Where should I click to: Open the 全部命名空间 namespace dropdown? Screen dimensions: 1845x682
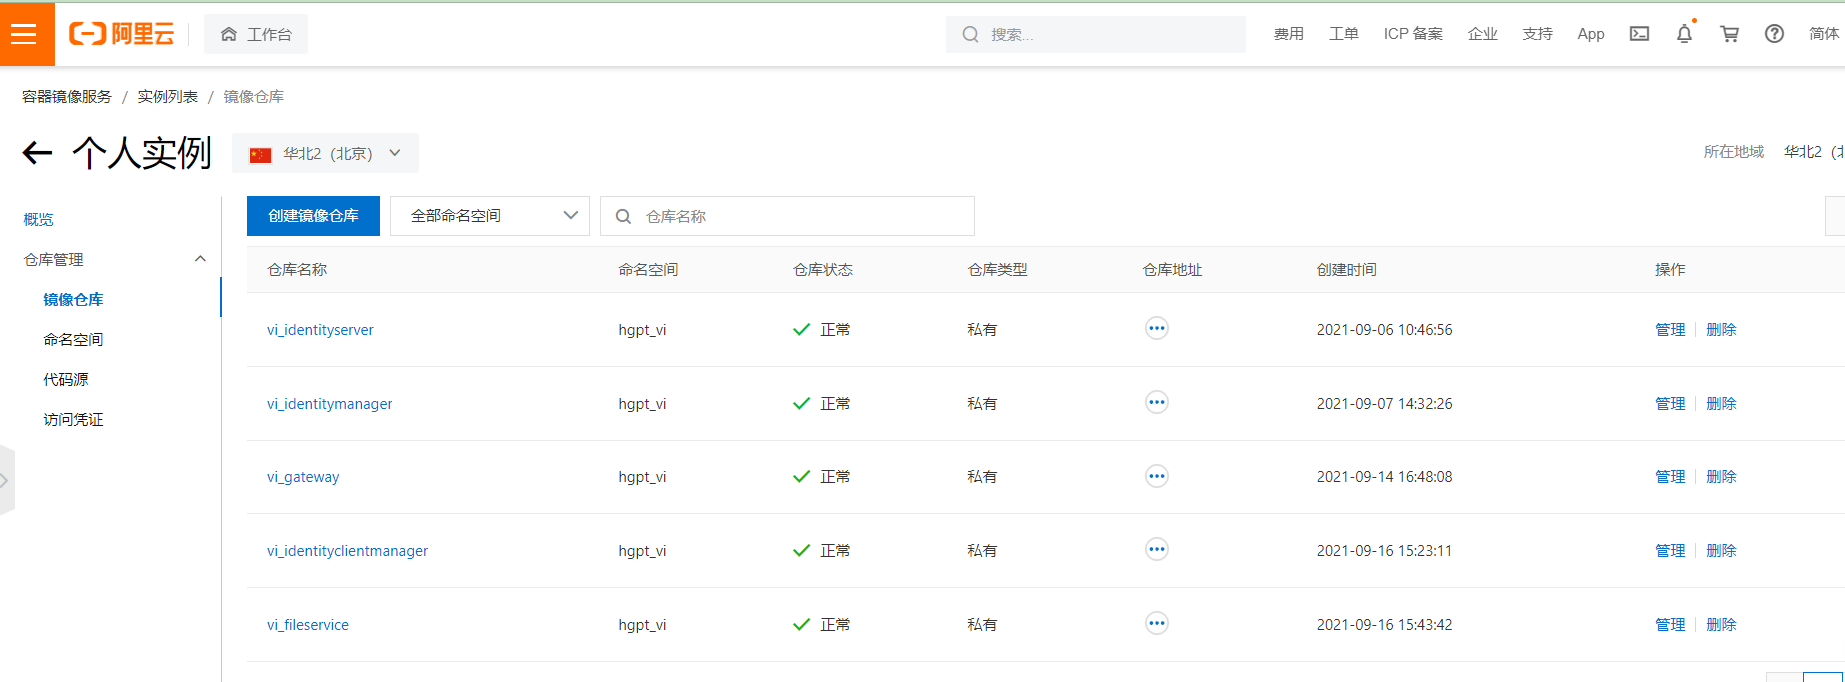490,216
